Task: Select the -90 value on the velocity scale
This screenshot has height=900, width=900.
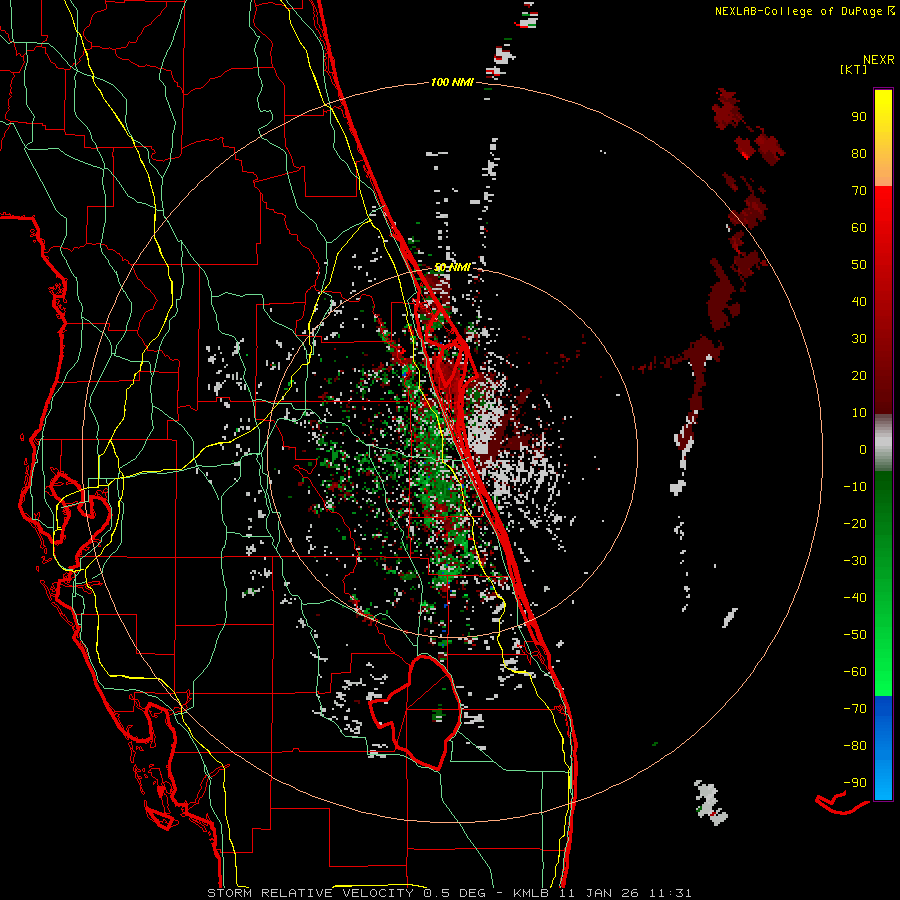Action: 855,783
